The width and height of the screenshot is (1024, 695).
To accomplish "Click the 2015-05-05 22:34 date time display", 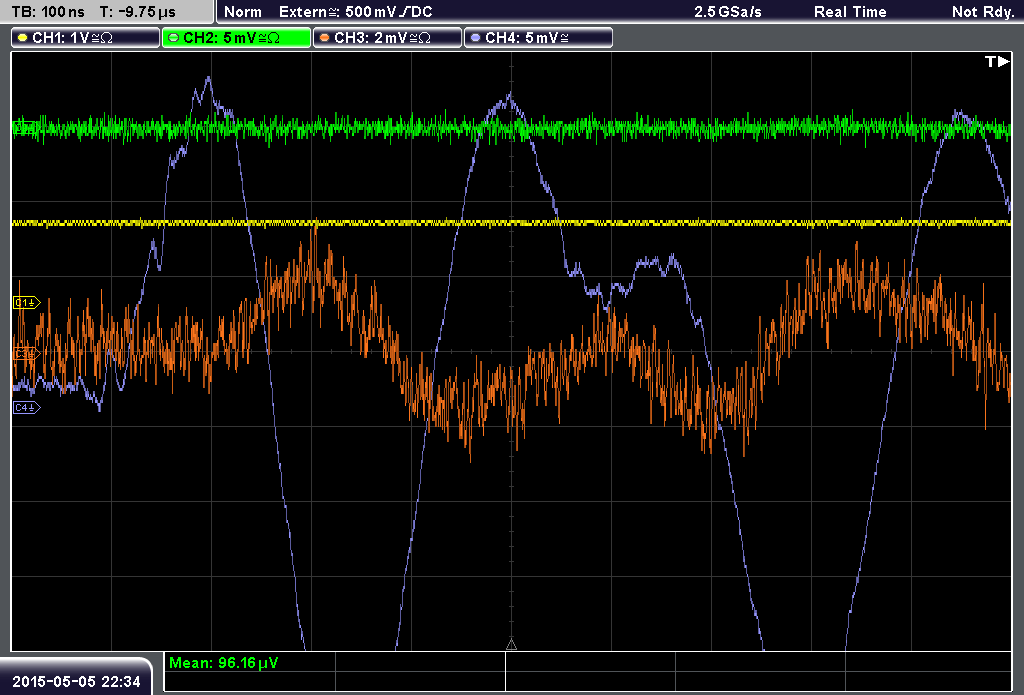I will click(x=76, y=682).
